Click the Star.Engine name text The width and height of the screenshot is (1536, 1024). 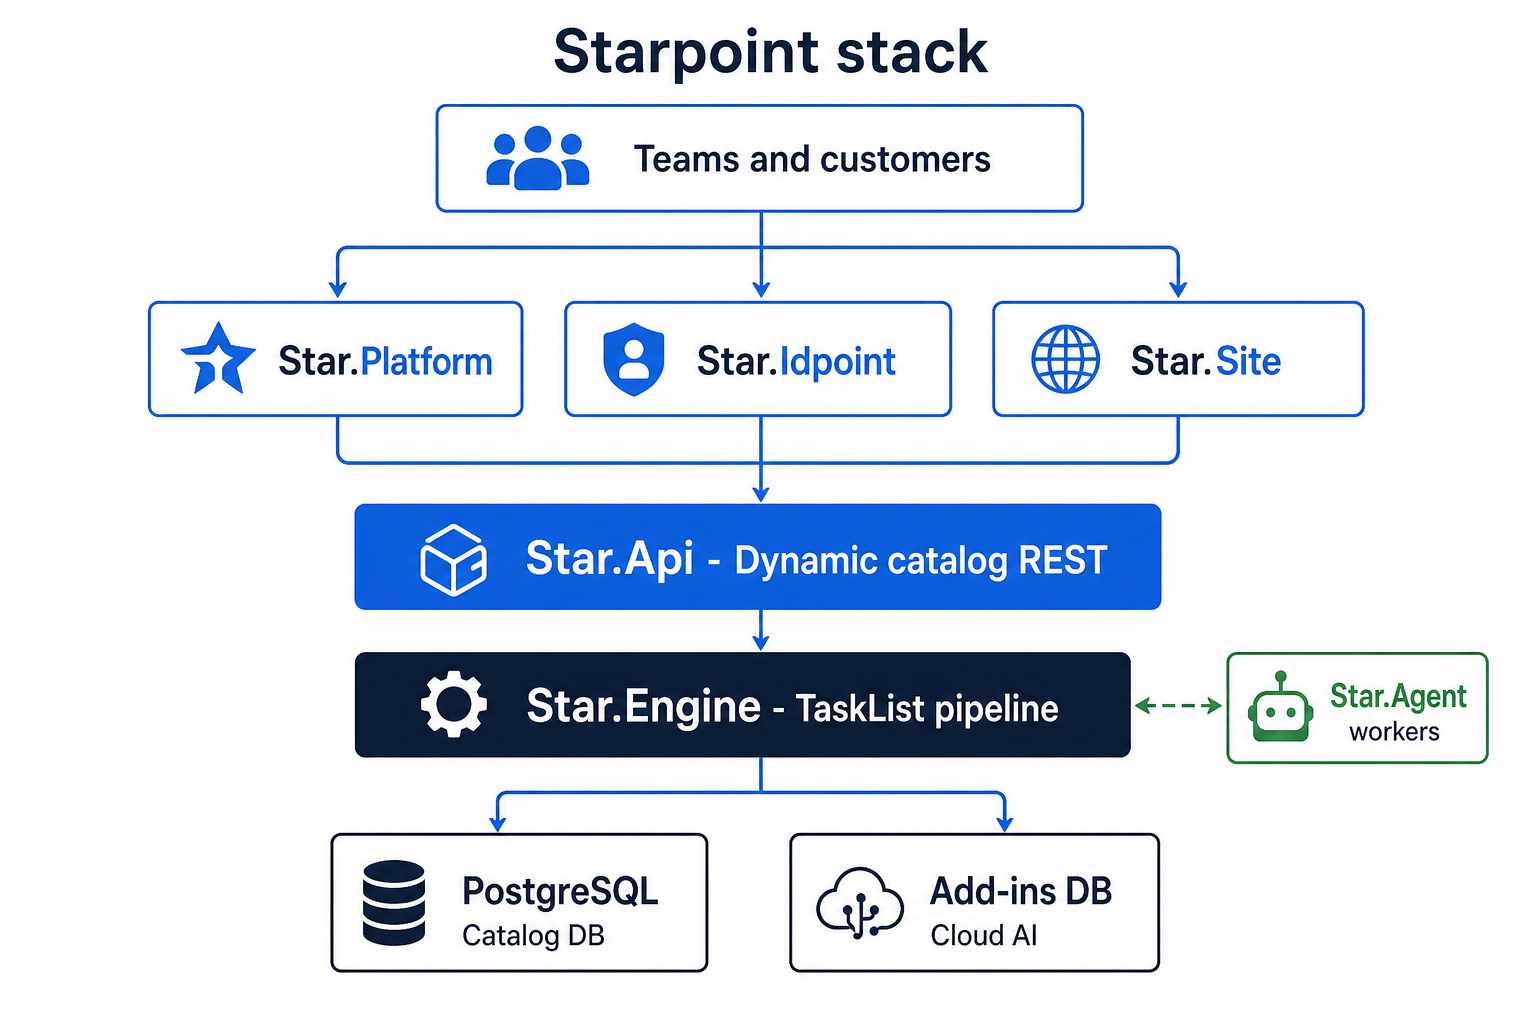644,706
